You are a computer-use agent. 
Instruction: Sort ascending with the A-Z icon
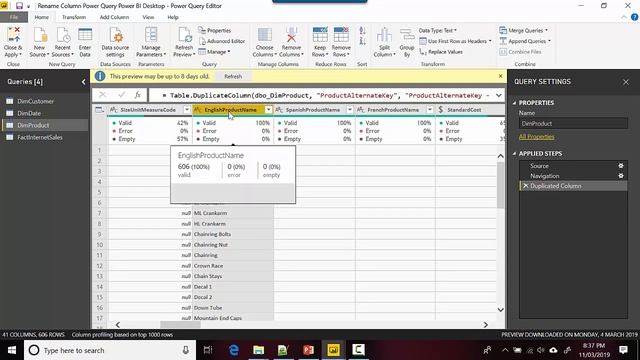pyautogui.click(x=362, y=31)
